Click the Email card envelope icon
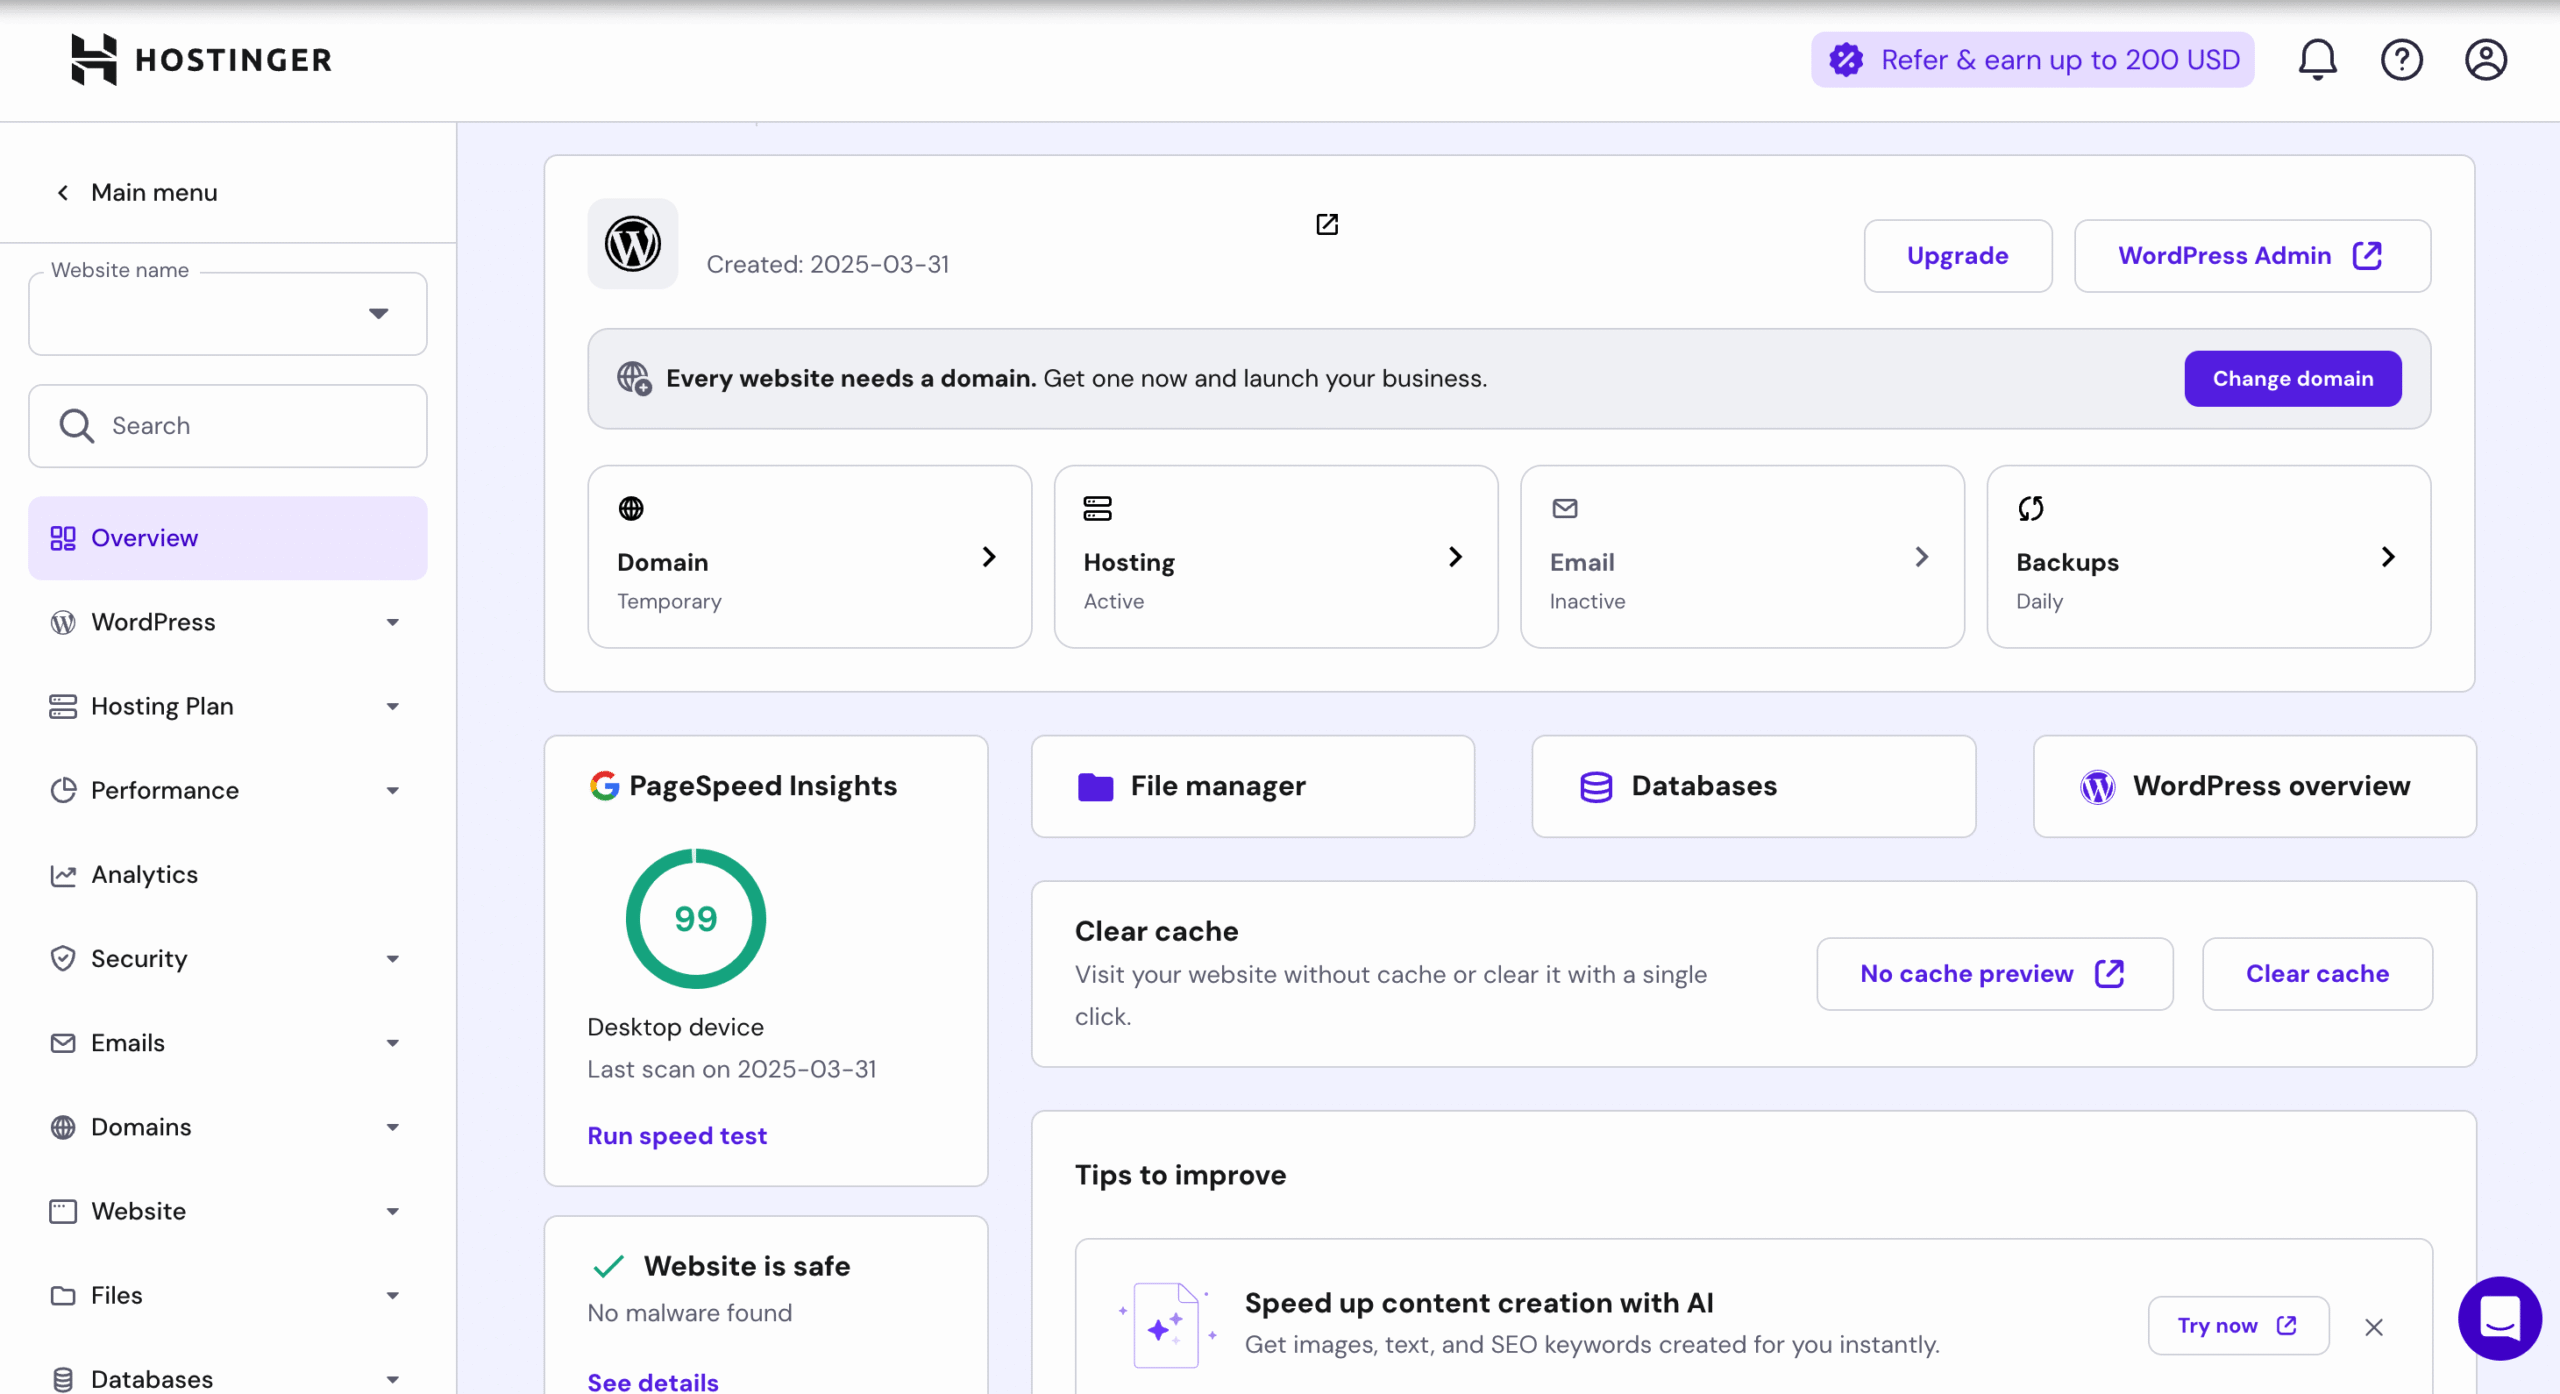Screen dimensions: 2560x1394 1565,508
